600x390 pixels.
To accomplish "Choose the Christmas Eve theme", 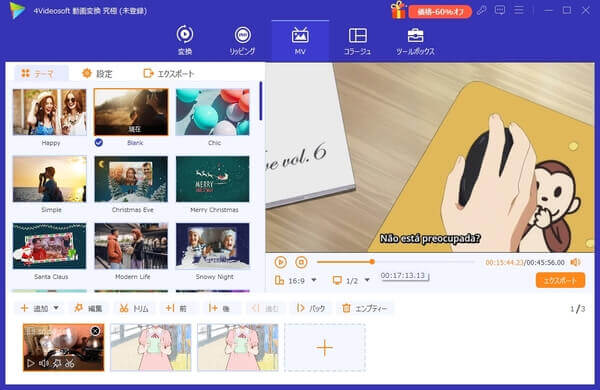I will pyautogui.click(x=131, y=179).
